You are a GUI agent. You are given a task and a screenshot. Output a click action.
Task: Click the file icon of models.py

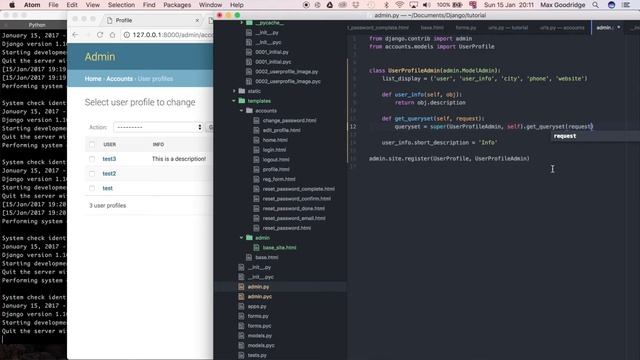click(241, 336)
